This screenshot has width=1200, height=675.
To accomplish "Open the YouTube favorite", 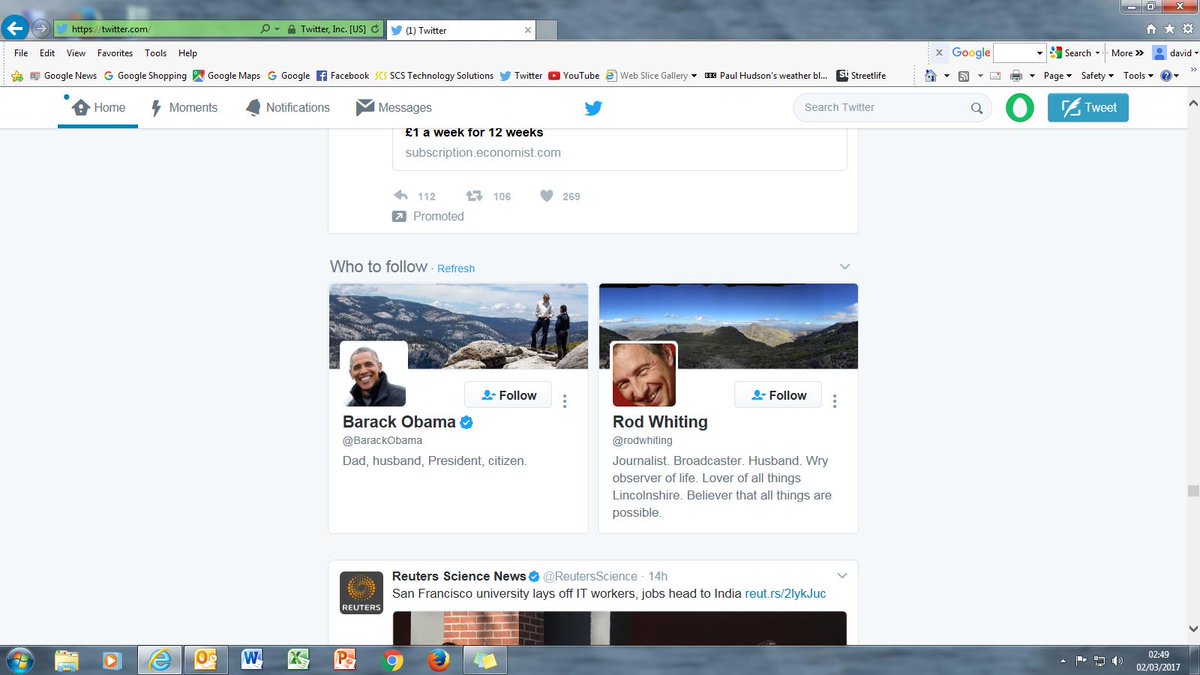I will [x=574, y=75].
